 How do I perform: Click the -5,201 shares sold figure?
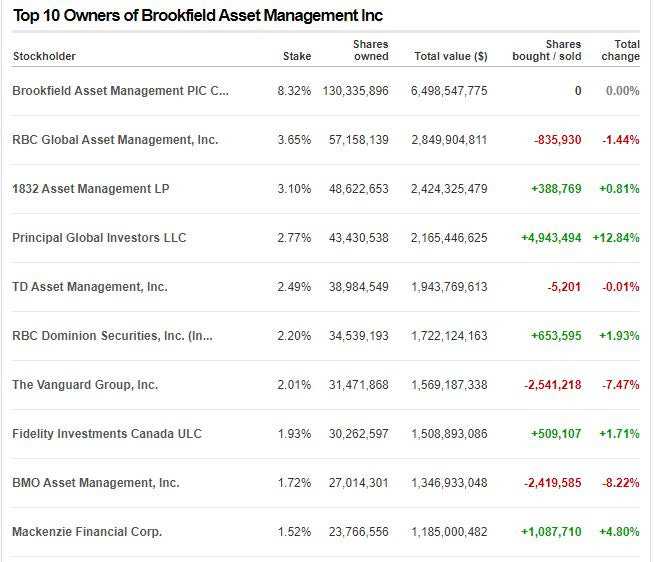(564, 287)
